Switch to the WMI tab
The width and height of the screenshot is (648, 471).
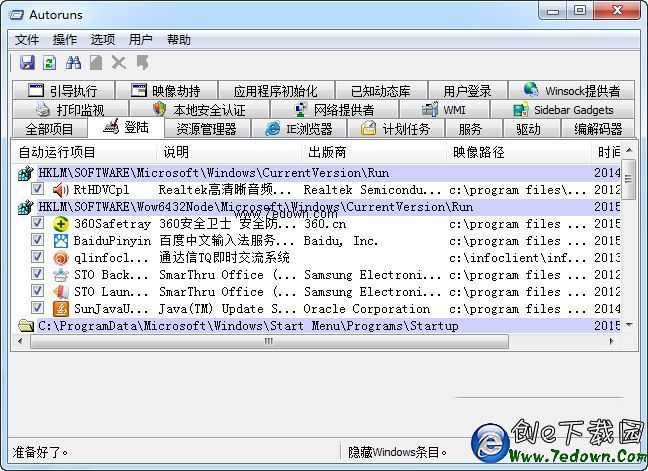click(x=444, y=110)
